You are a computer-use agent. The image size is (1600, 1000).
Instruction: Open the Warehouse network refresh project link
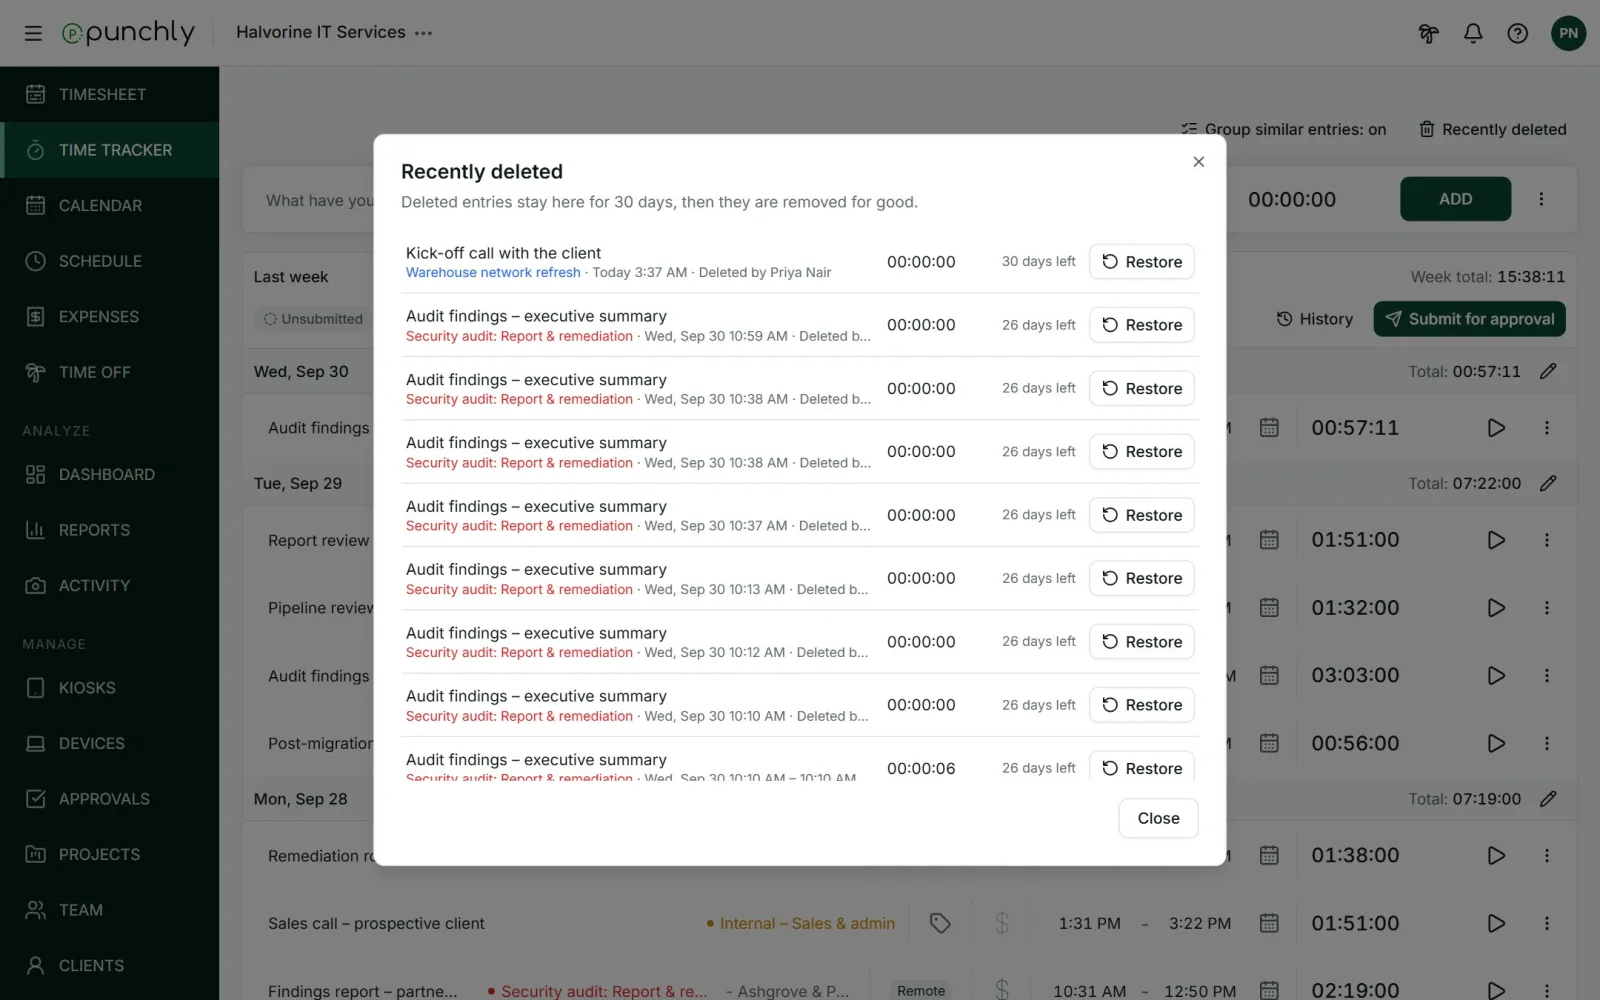tap(493, 272)
